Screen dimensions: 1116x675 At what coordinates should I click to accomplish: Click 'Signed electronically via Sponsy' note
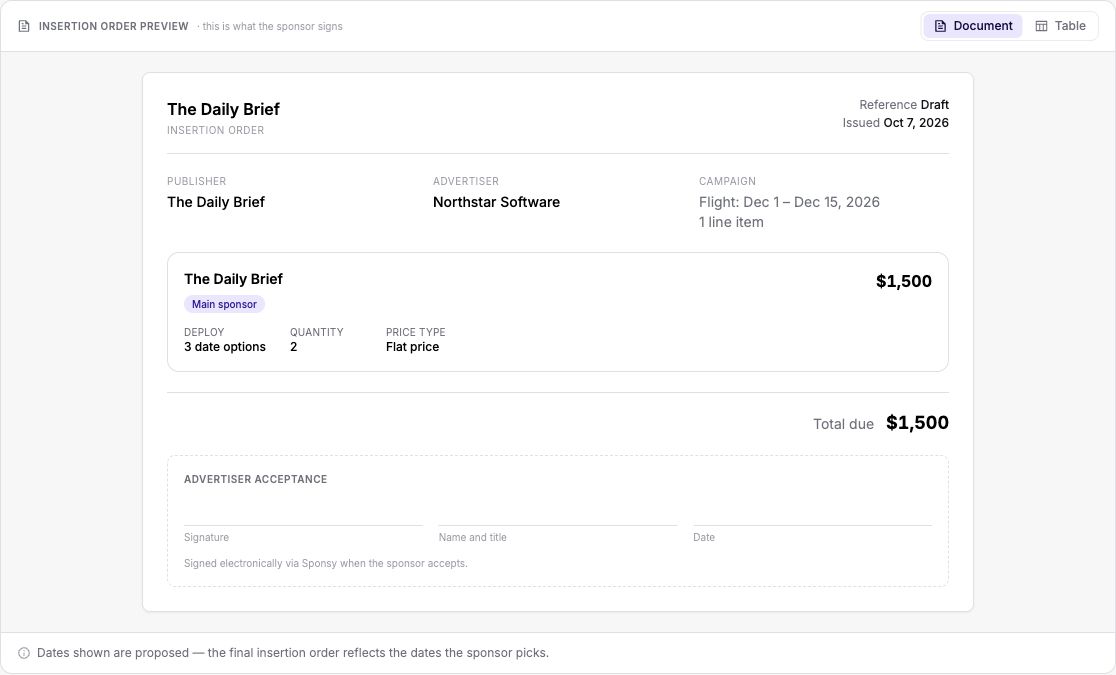325,563
